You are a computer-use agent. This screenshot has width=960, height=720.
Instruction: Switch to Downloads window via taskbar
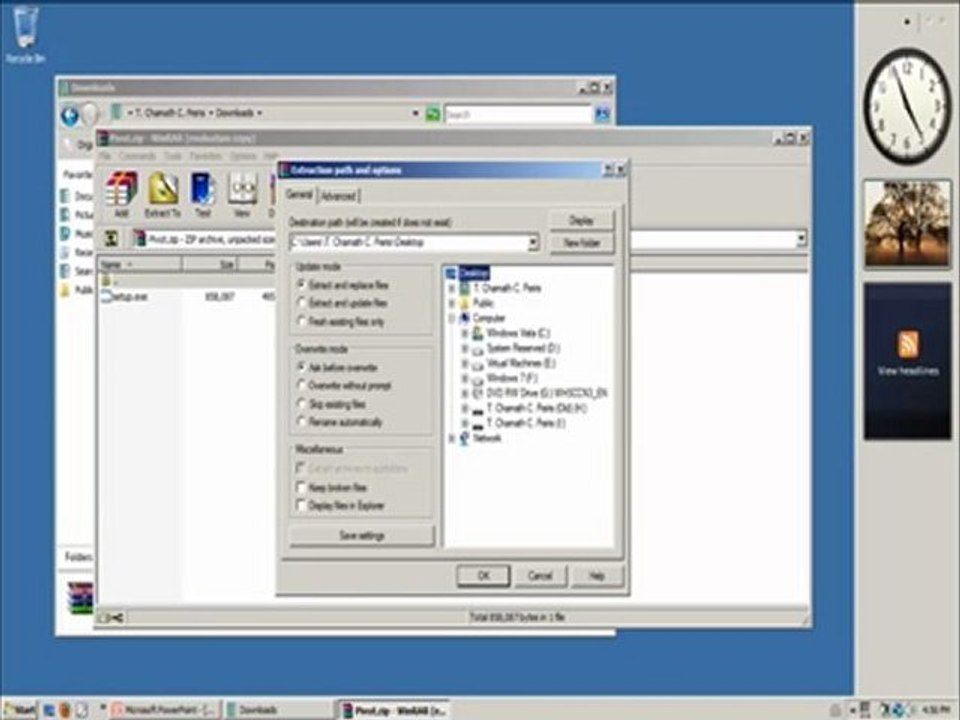coord(278,710)
